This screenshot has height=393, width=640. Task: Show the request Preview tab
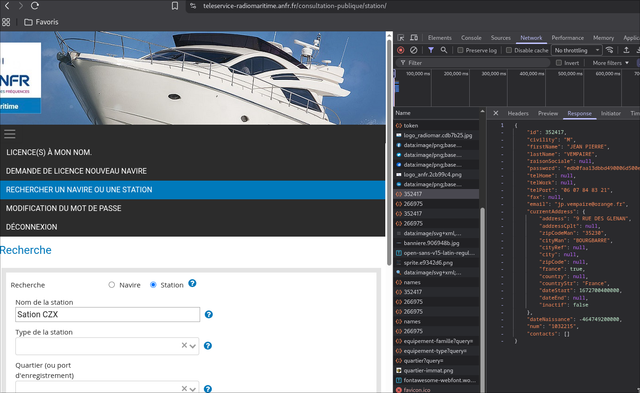click(x=548, y=113)
